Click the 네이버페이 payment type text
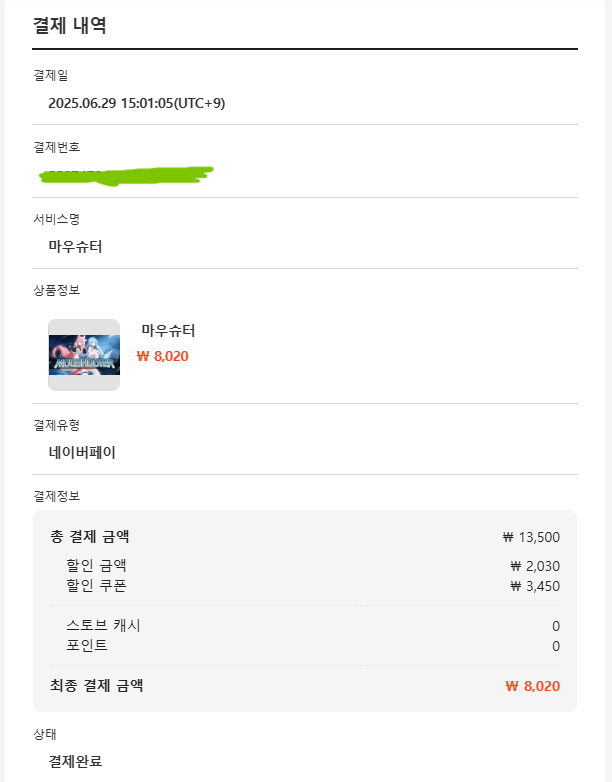612x782 pixels. [82, 452]
